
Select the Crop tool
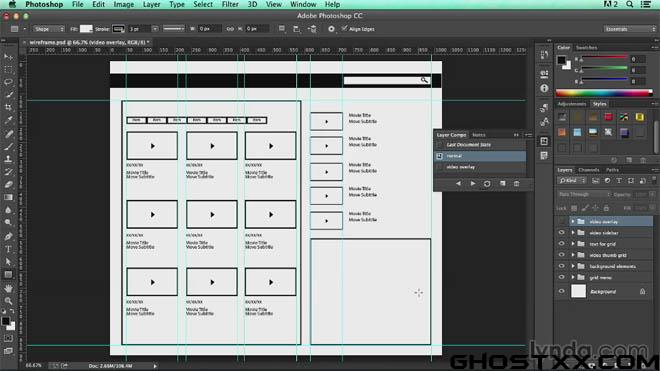pyautogui.click(x=8, y=107)
